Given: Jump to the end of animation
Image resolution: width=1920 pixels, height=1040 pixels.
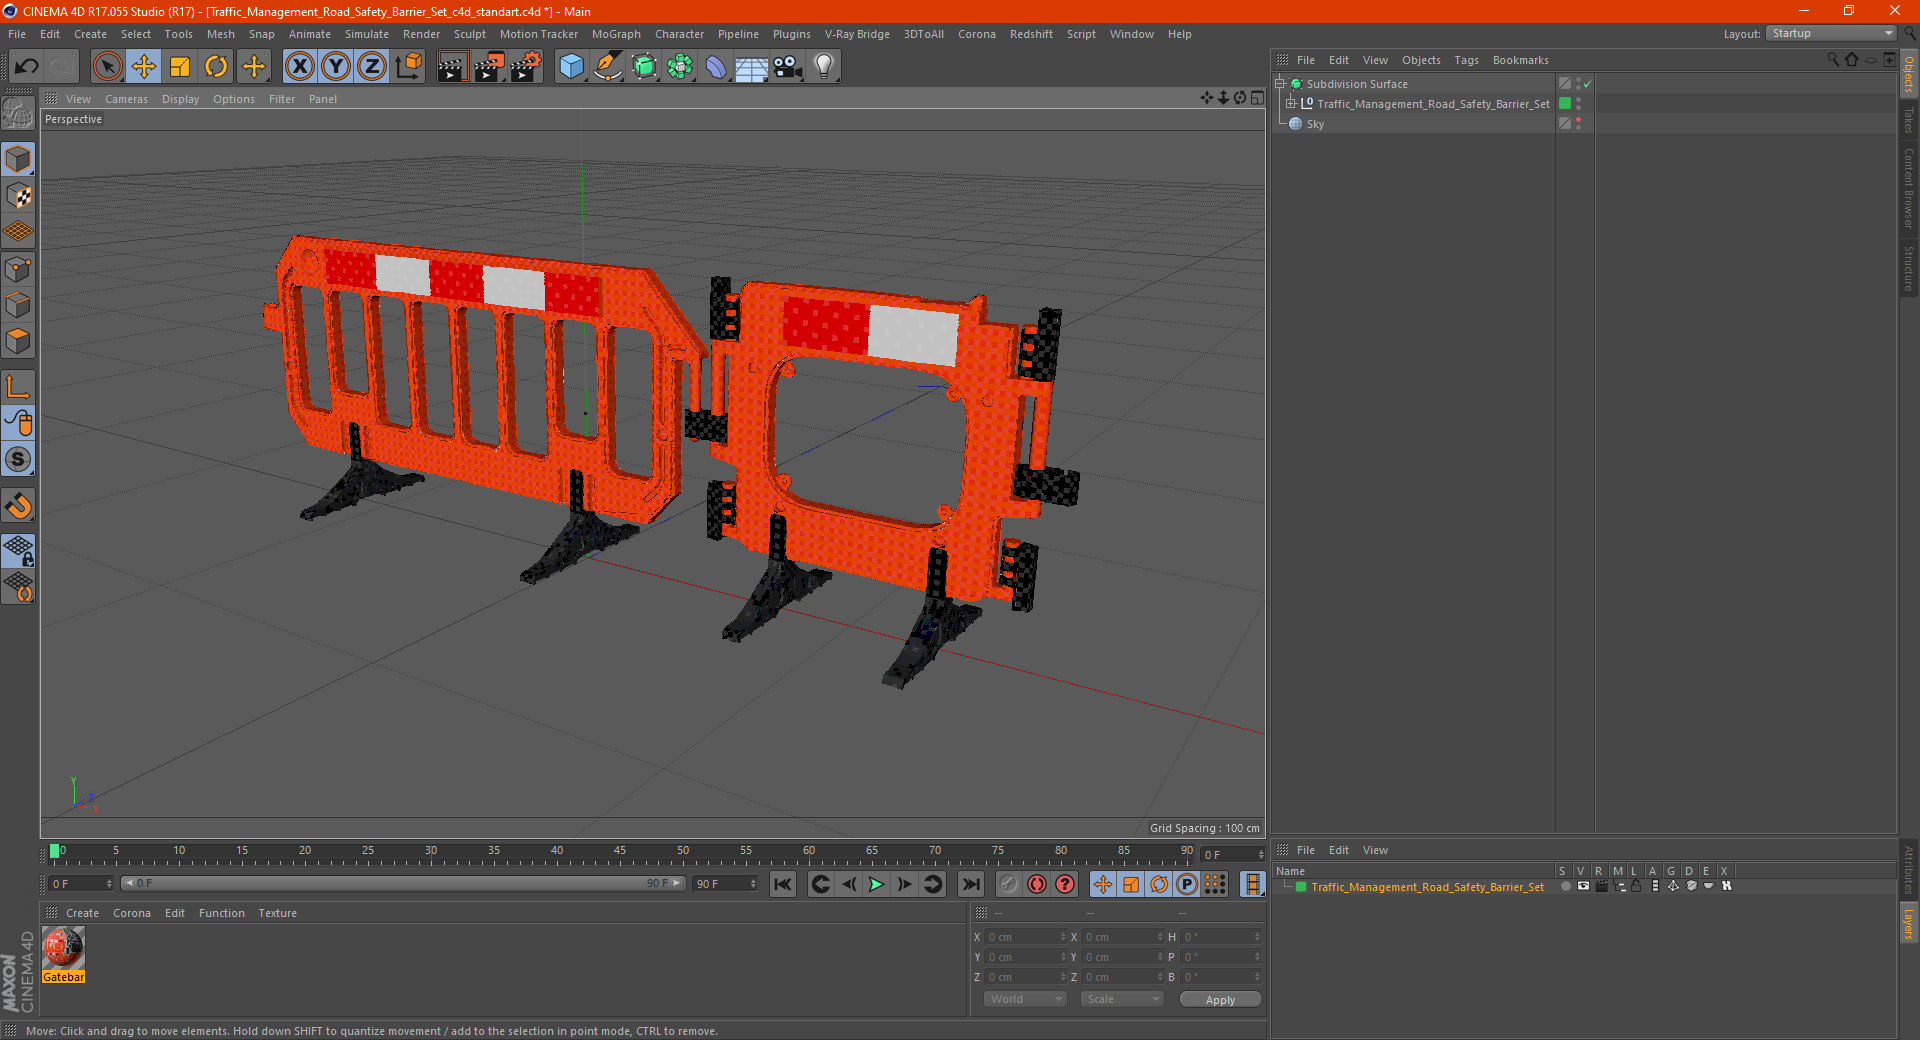Looking at the screenshot, I should coord(970,884).
